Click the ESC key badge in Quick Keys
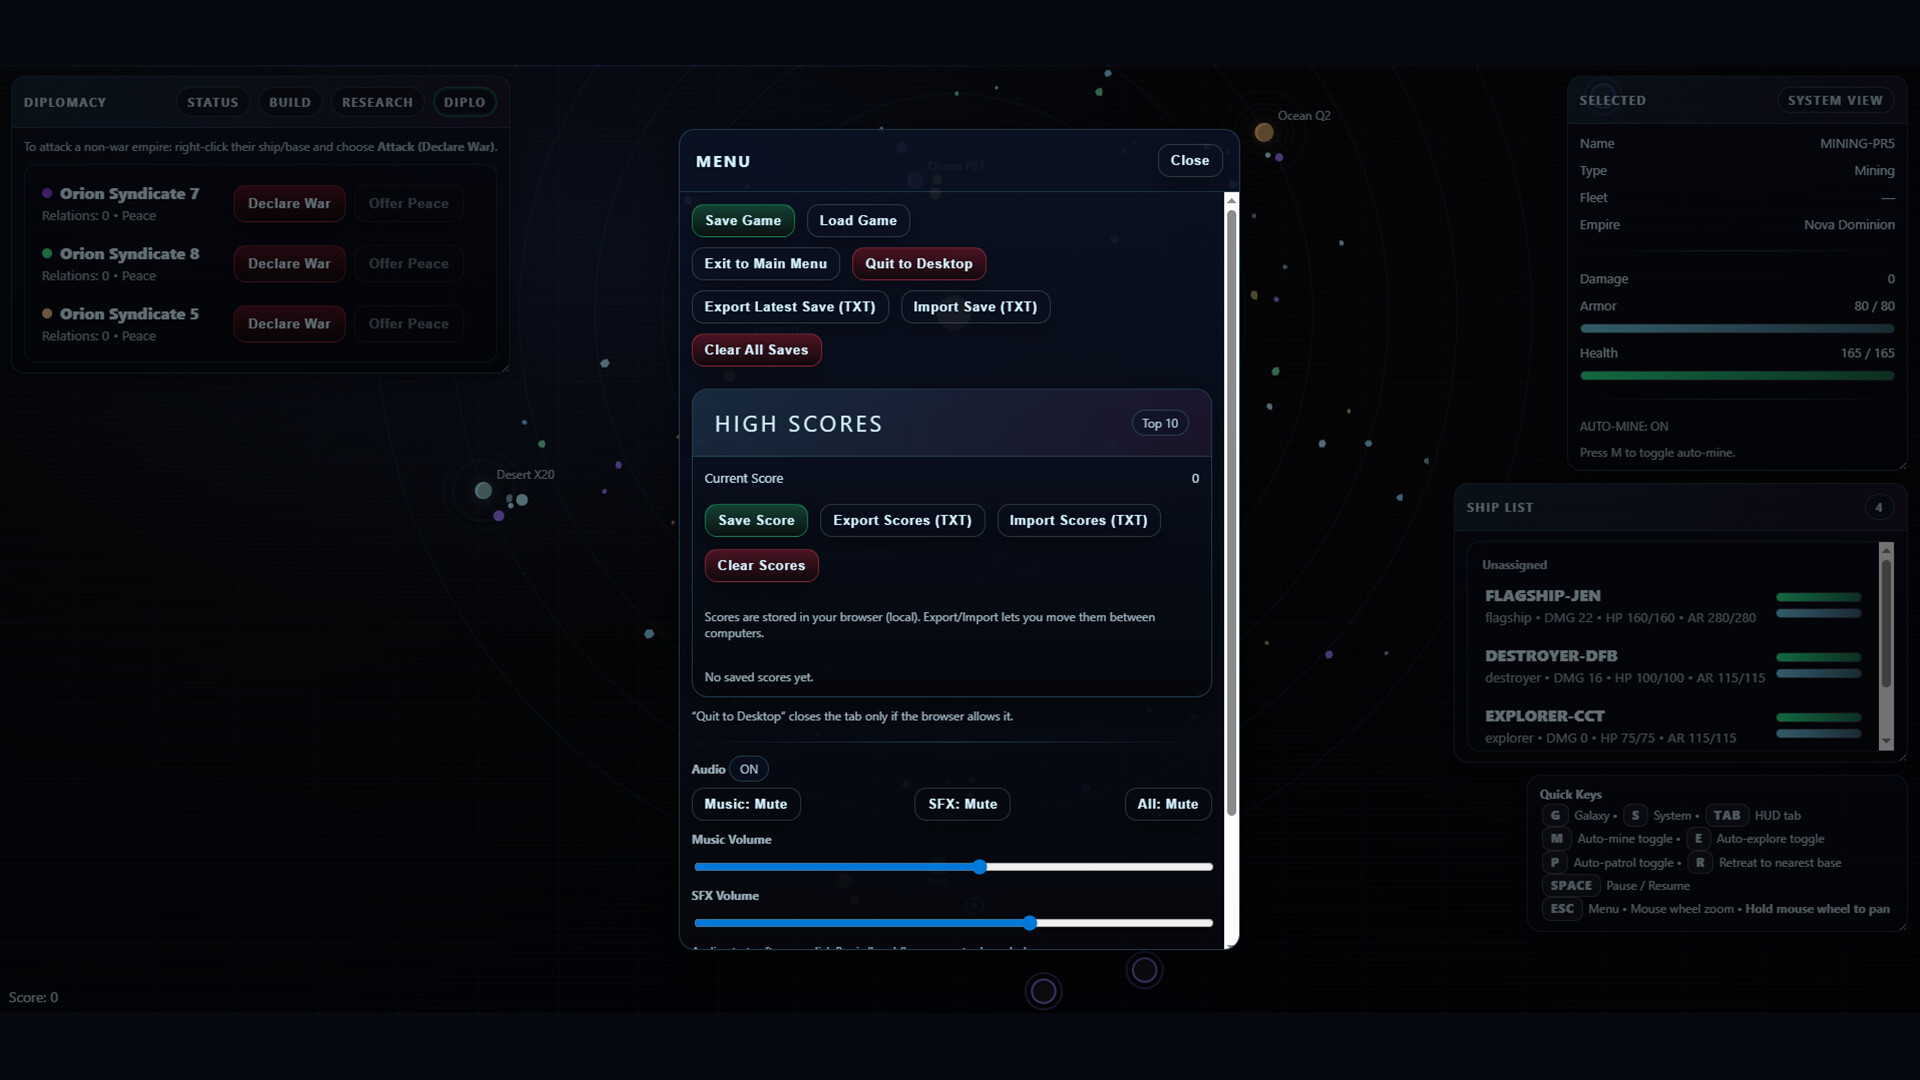Viewport: 1920px width, 1080px height. [x=1562, y=909]
